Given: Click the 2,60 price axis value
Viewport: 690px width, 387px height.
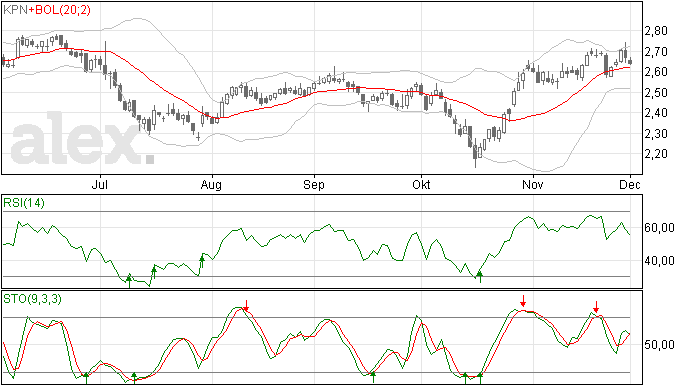Looking at the screenshot, I should tap(656, 72).
